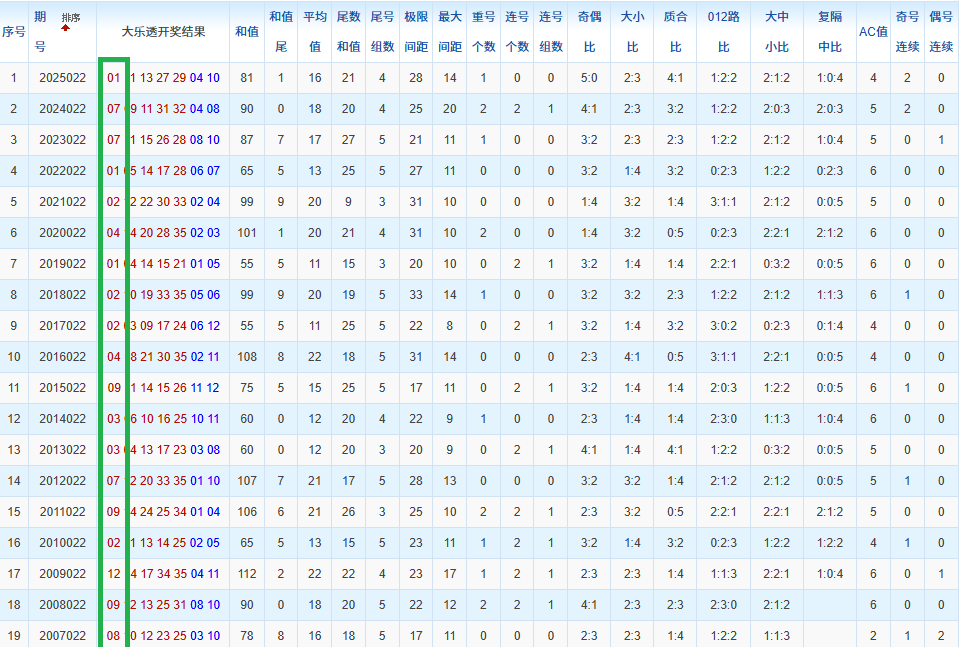
Task: Select the 和值尾 column header
Action: tap(281, 31)
